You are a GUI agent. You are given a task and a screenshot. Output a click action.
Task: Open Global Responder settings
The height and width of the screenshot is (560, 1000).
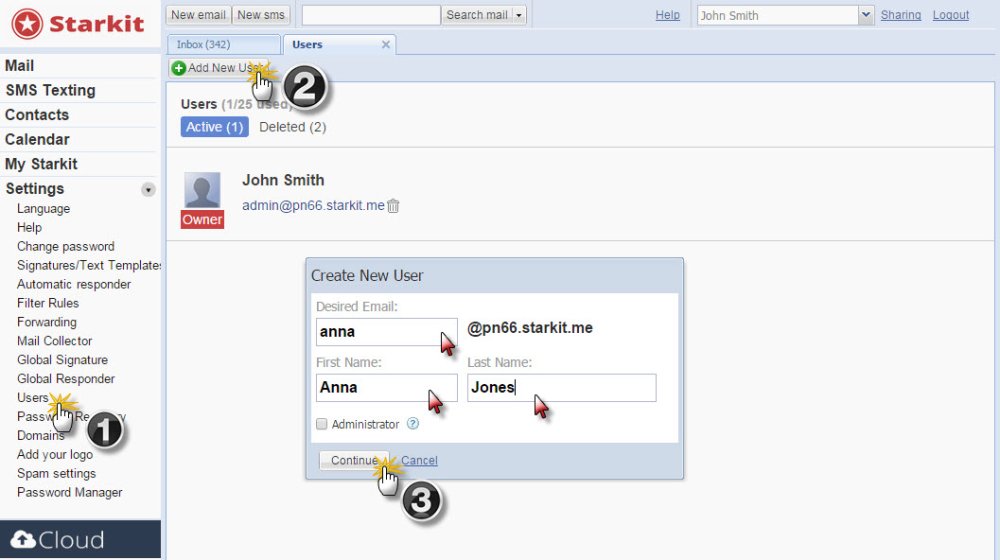coord(66,379)
